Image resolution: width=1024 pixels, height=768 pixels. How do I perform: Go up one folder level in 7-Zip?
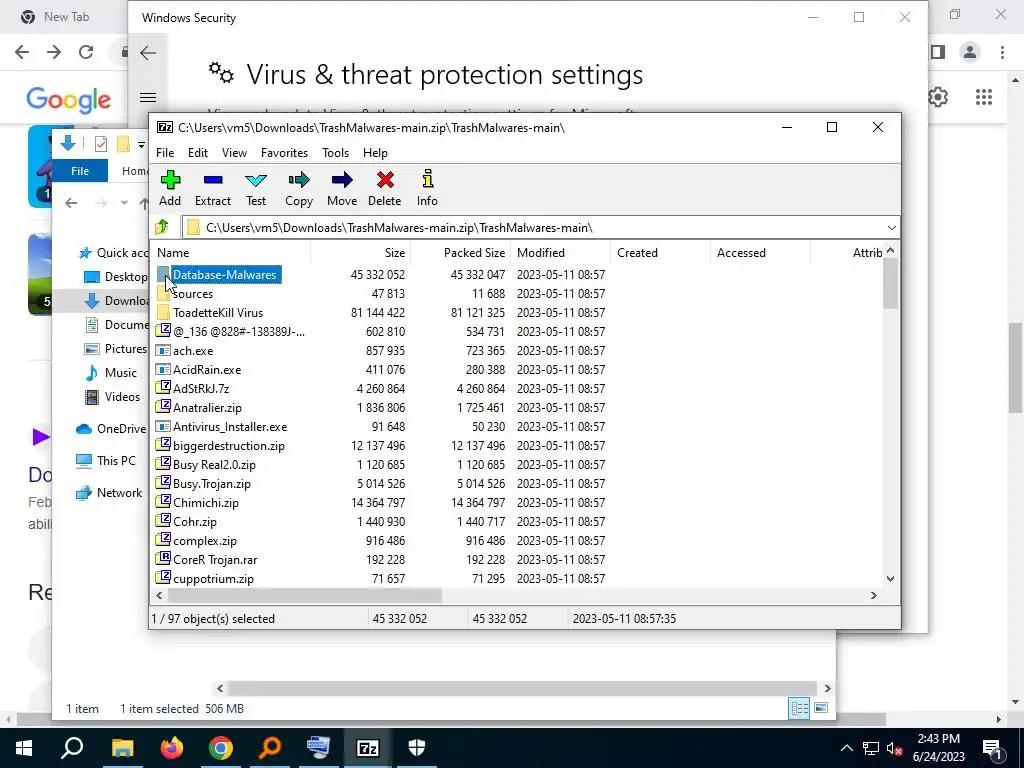162,227
